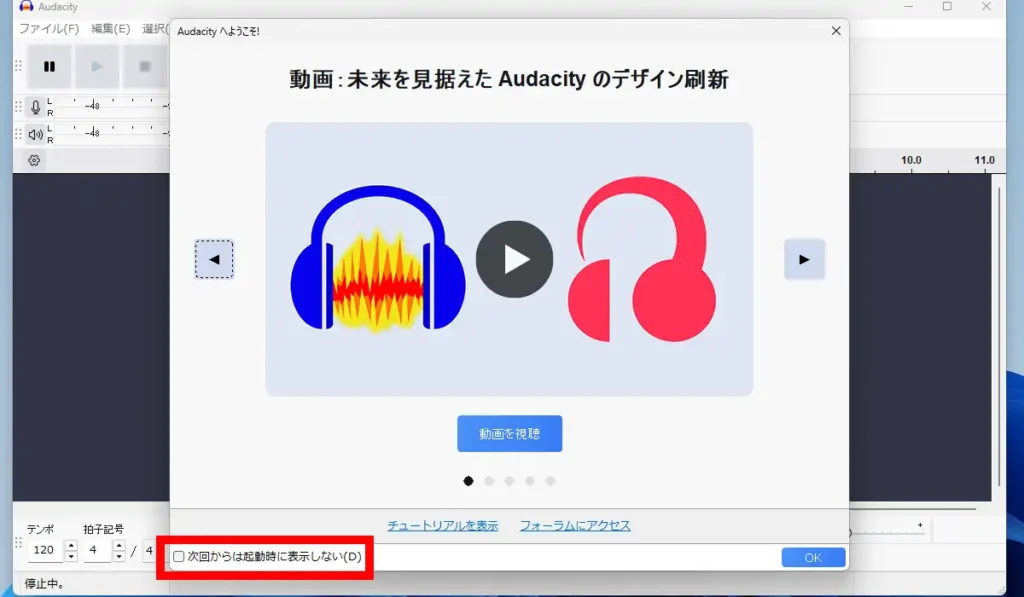Confirm the welcome dialog with OK
Viewport: 1024px width, 597px height.
tap(812, 557)
